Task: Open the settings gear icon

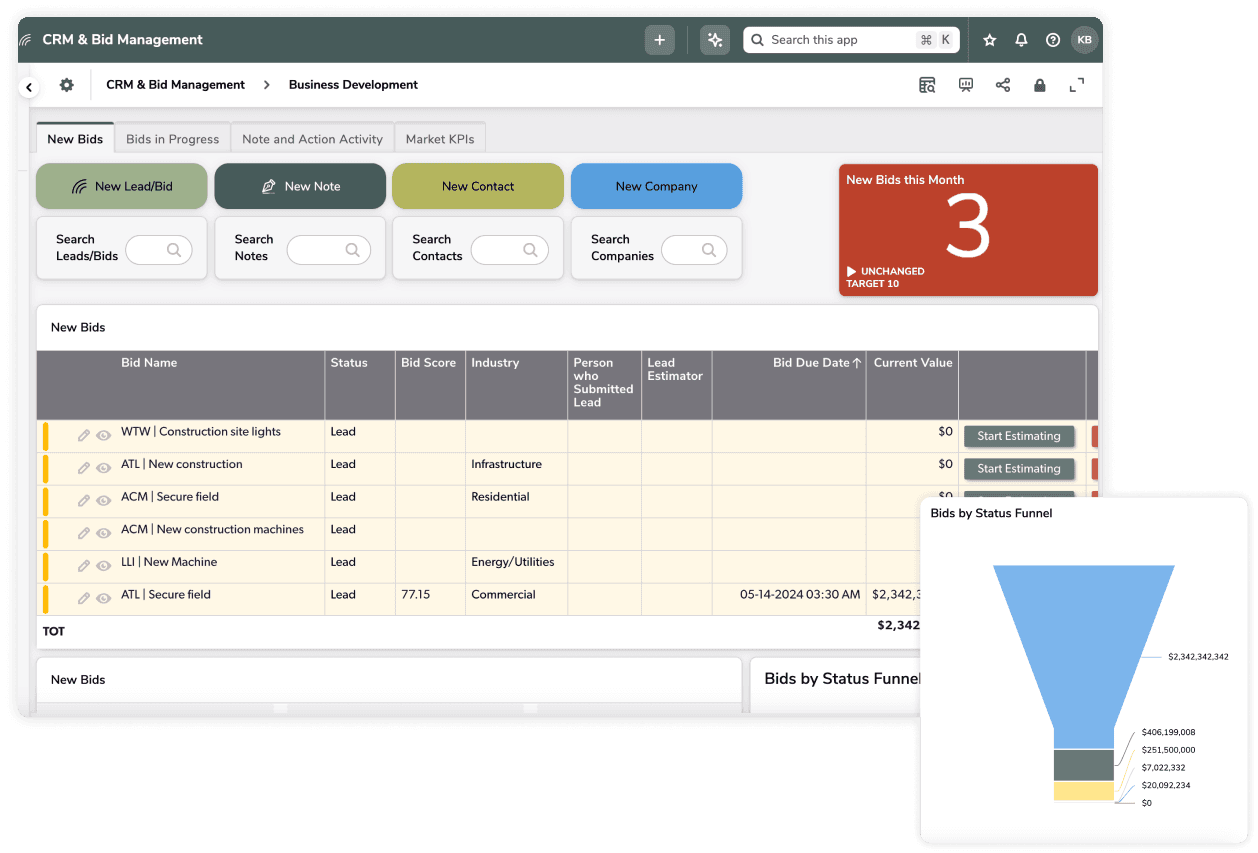Action: [x=66, y=85]
